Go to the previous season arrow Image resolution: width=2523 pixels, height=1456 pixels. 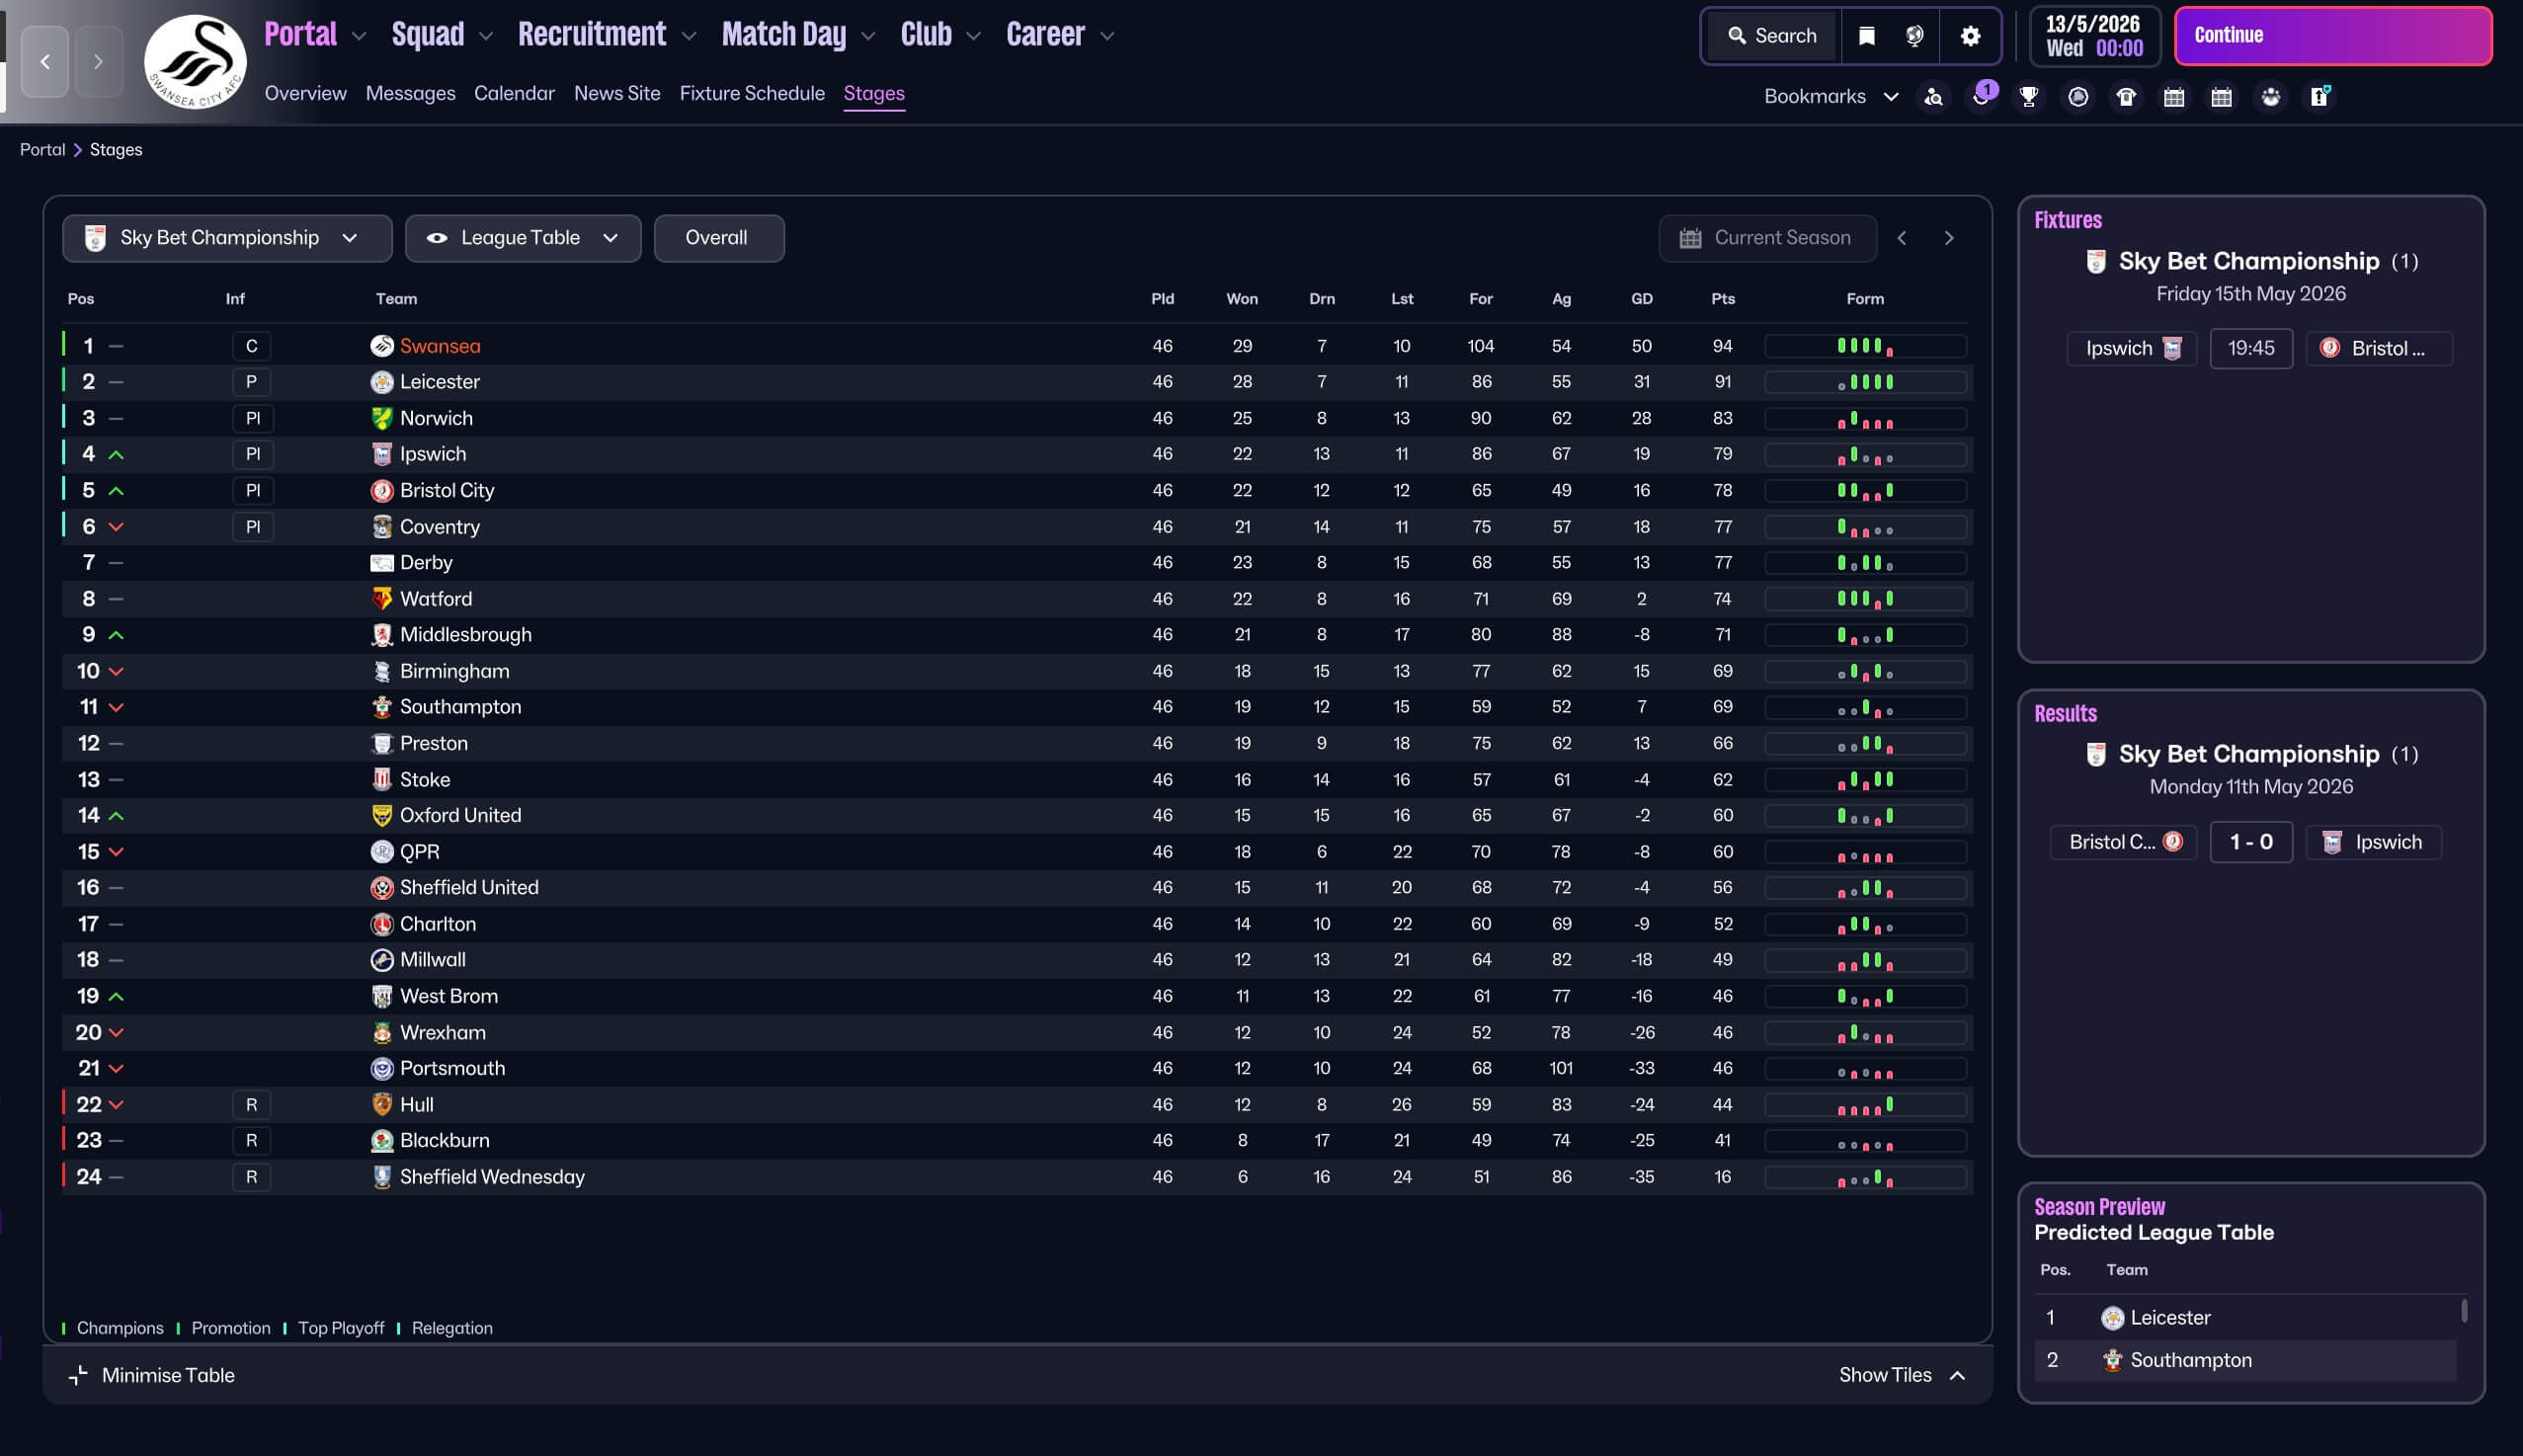pos(1902,238)
